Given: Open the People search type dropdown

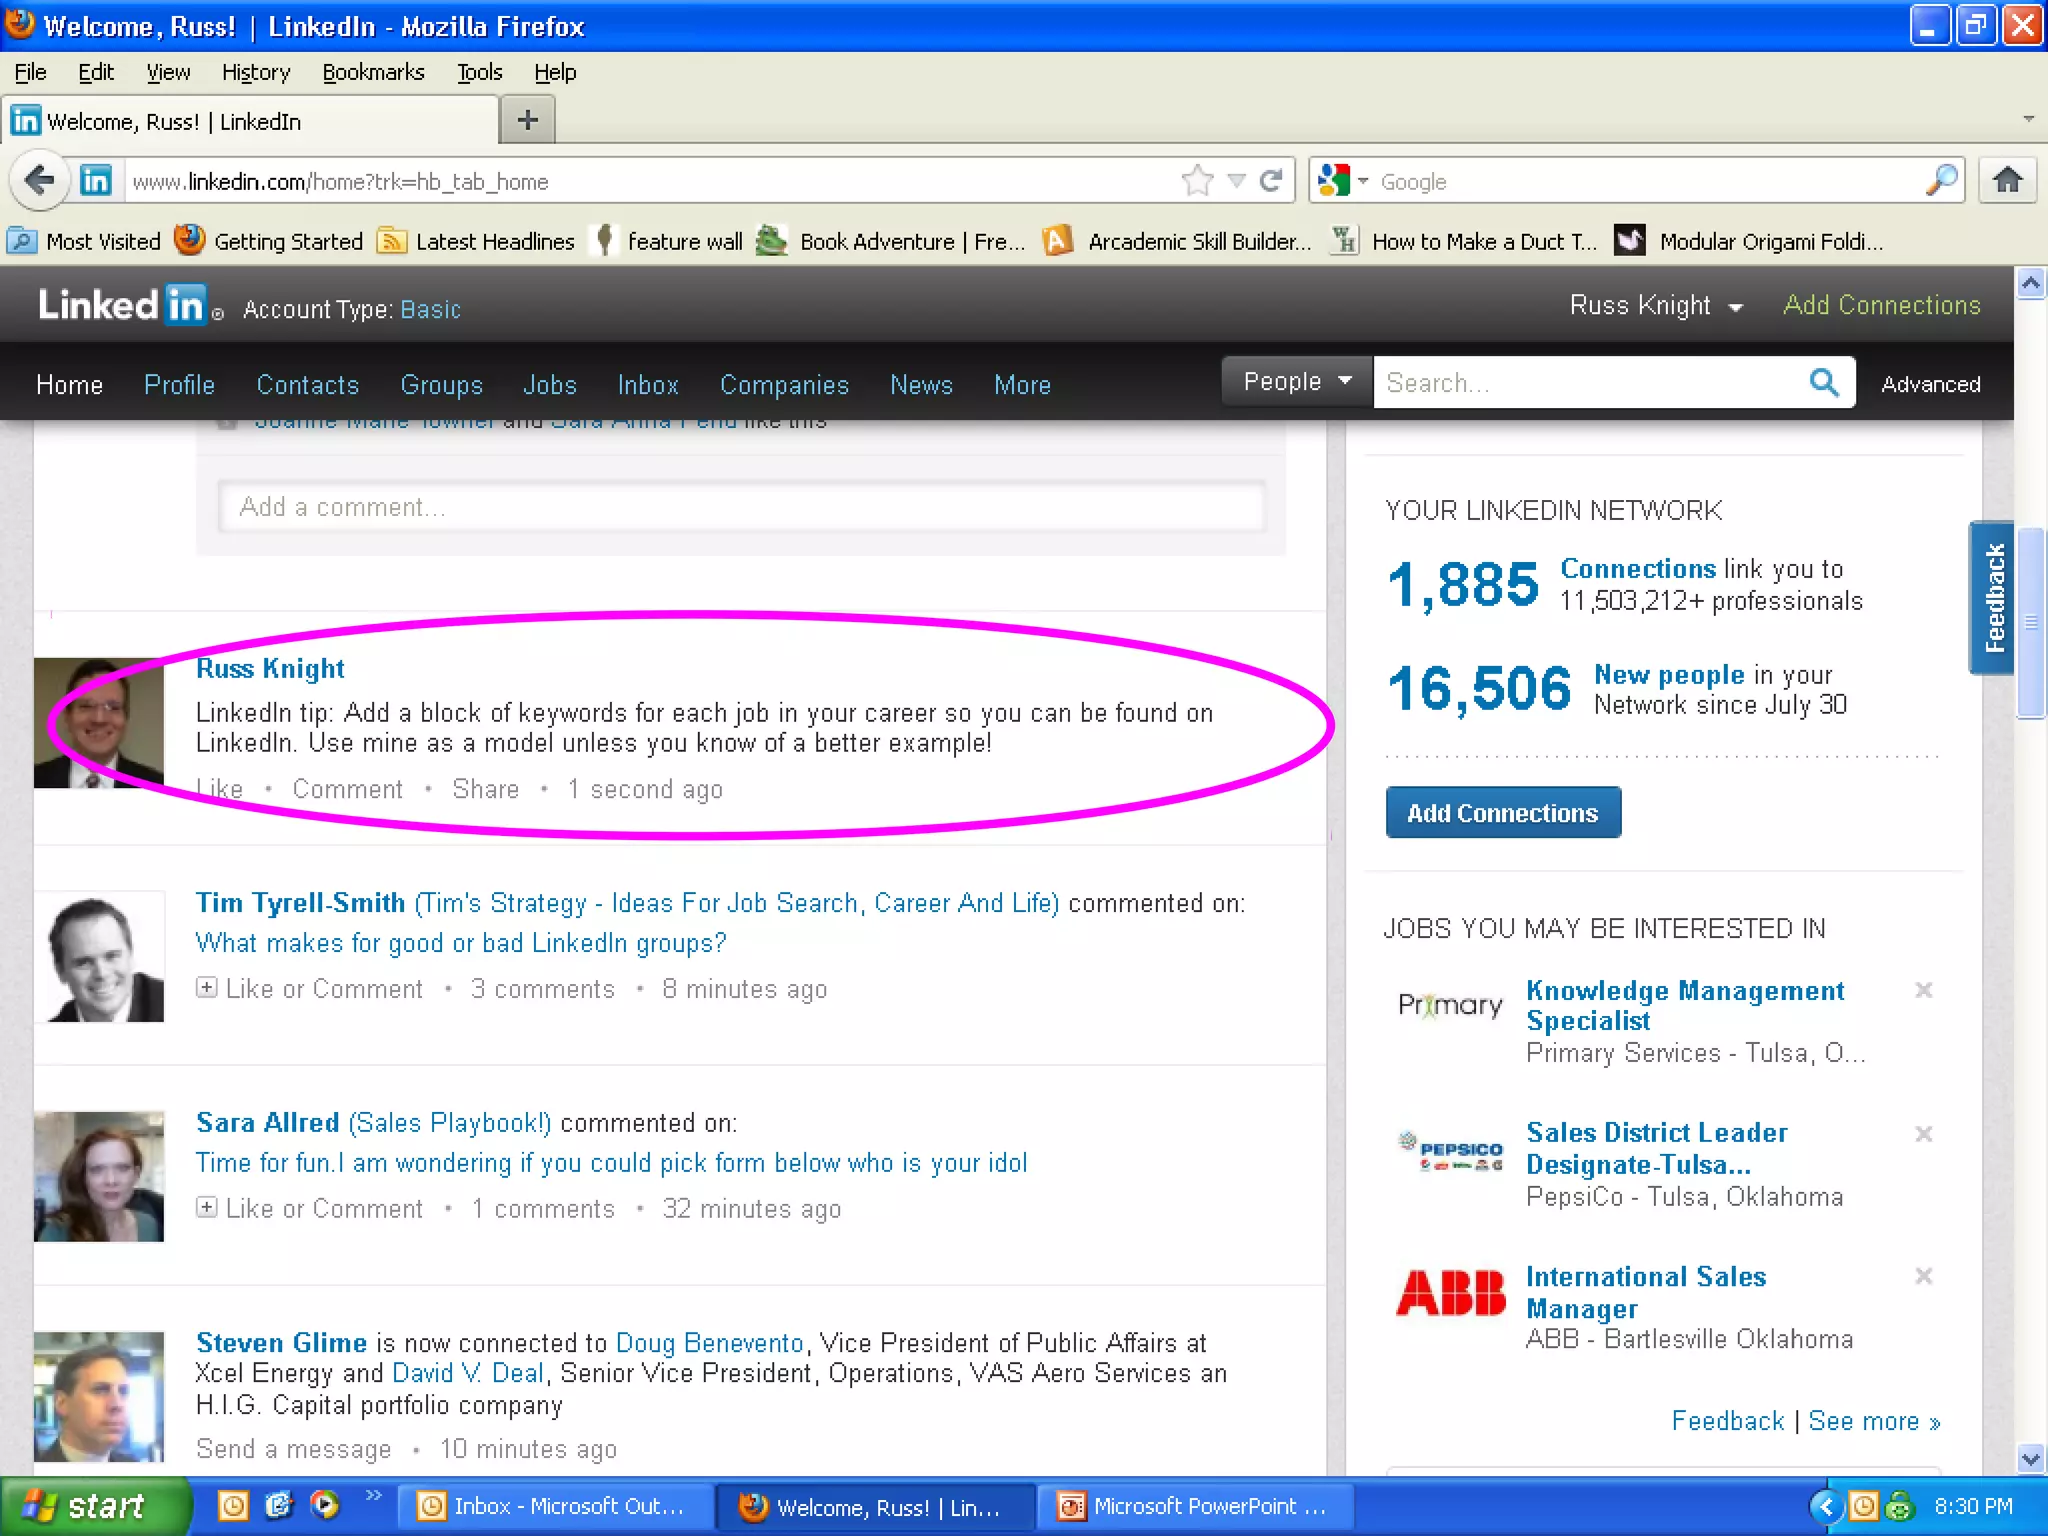Looking at the screenshot, I should click(1297, 382).
